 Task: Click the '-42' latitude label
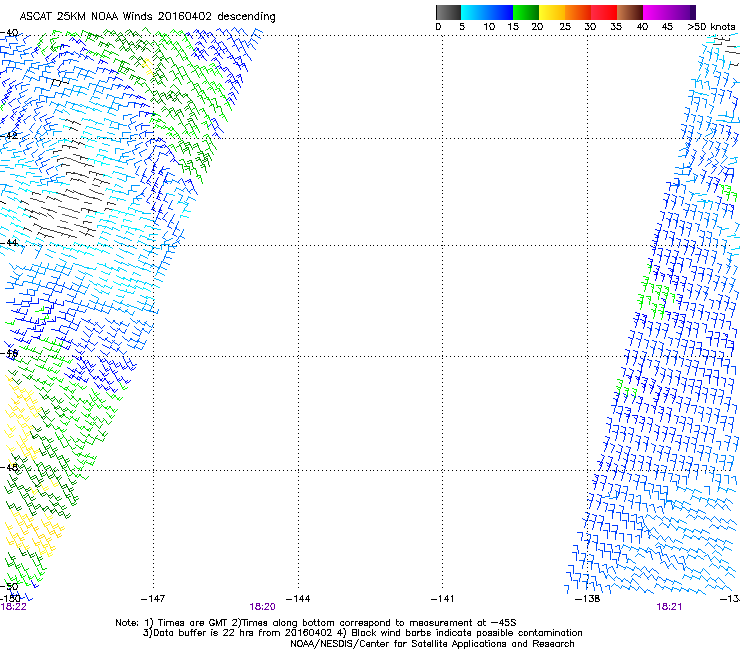coord(9,135)
